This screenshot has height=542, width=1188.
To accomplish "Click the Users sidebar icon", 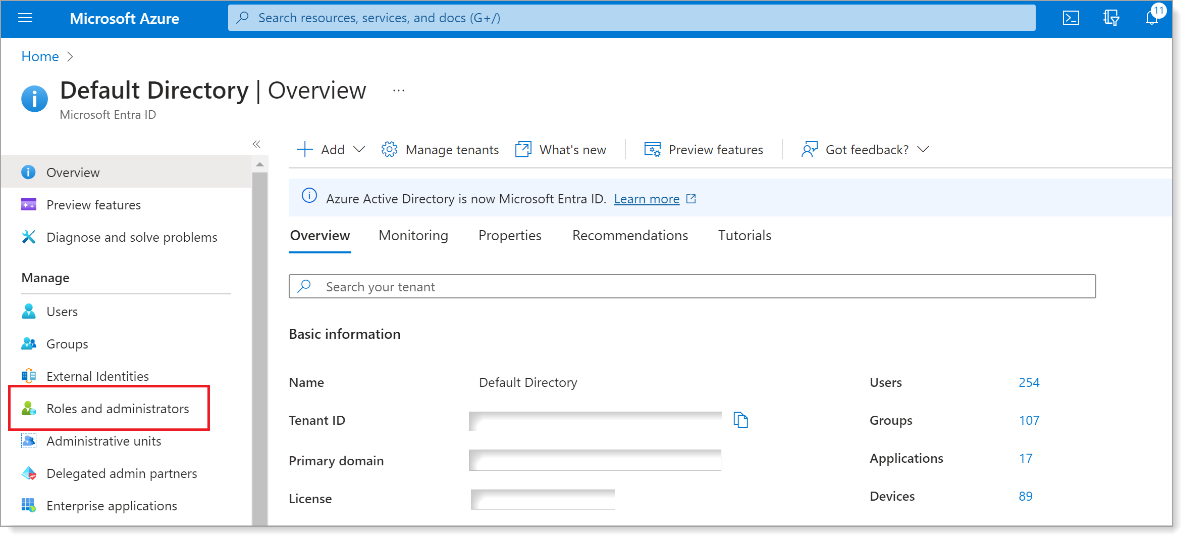I will pyautogui.click(x=29, y=312).
